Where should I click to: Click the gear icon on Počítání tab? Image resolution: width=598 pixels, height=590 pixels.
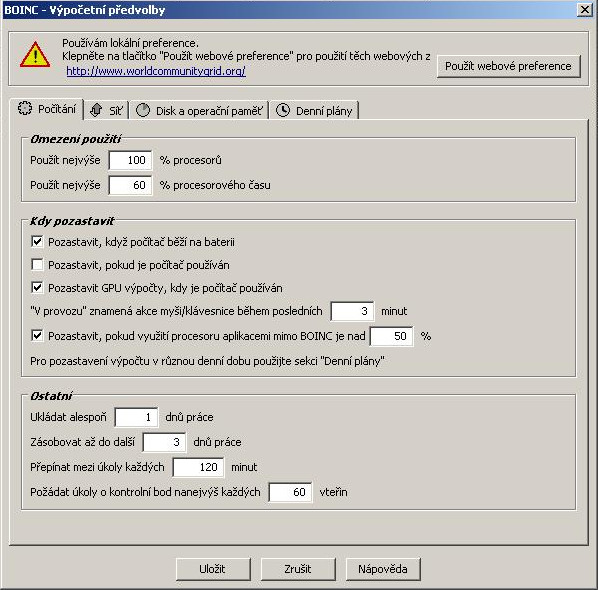pyautogui.click(x=25, y=109)
